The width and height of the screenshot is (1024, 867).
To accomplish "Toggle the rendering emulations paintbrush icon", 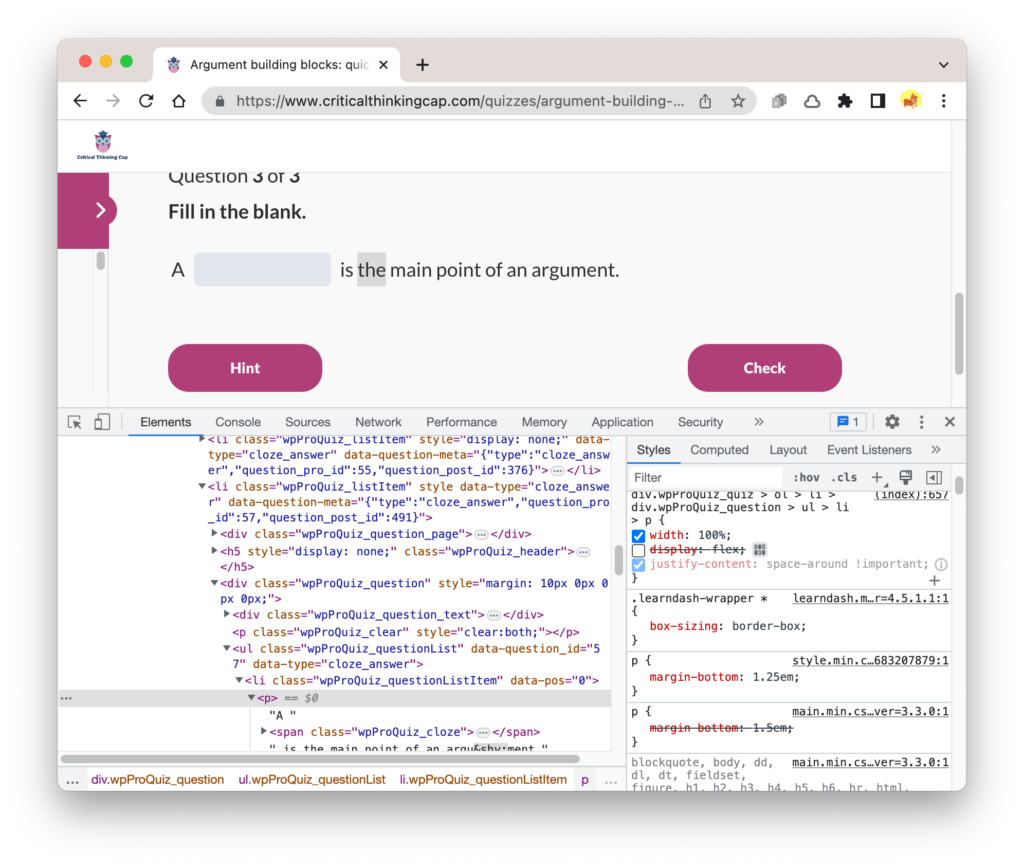I will click(906, 477).
